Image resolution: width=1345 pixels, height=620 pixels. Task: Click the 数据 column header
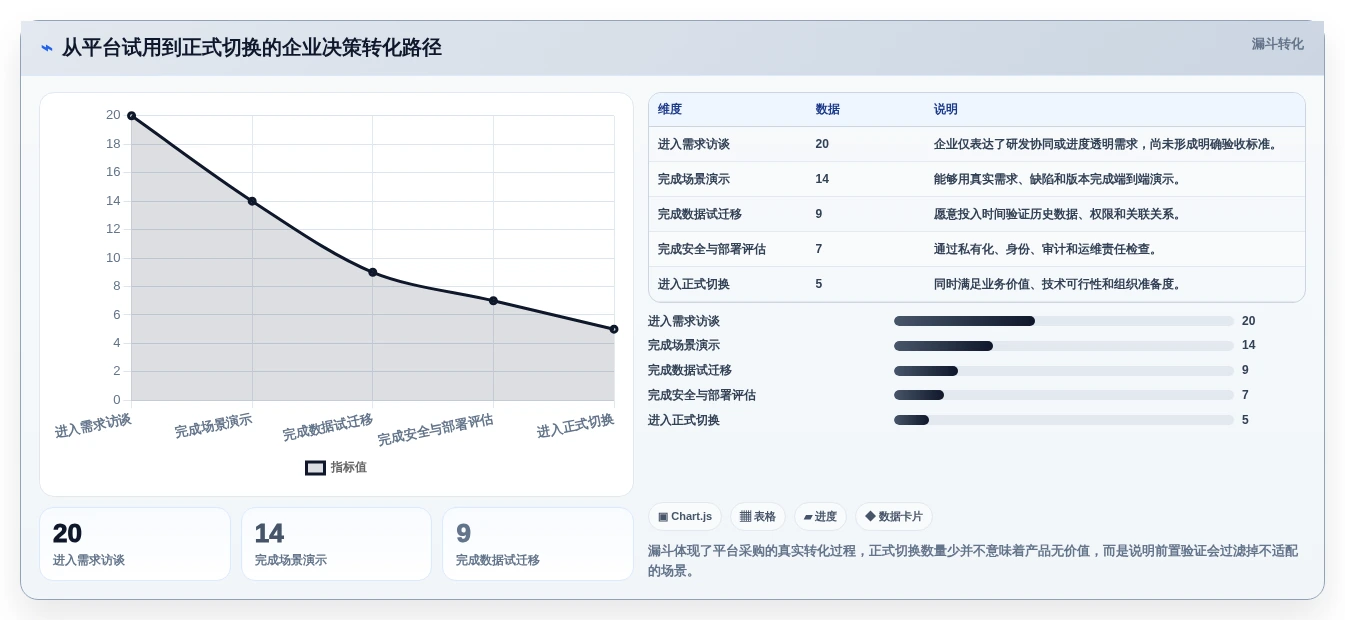tap(828, 110)
